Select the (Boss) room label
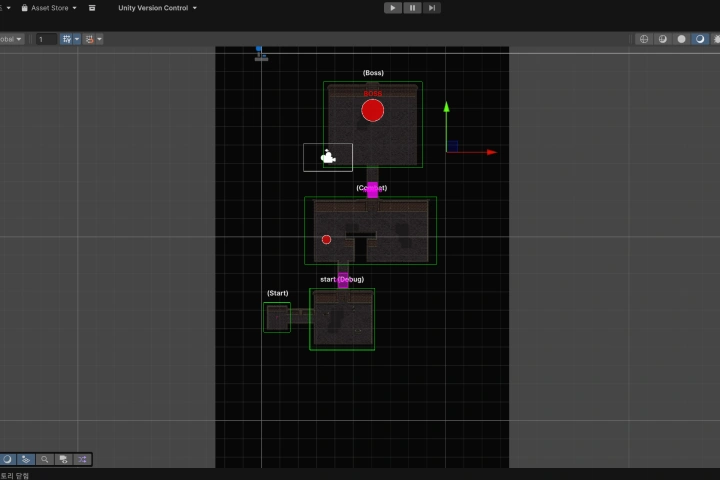This screenshot has height=480, width=720. (373, 73)
